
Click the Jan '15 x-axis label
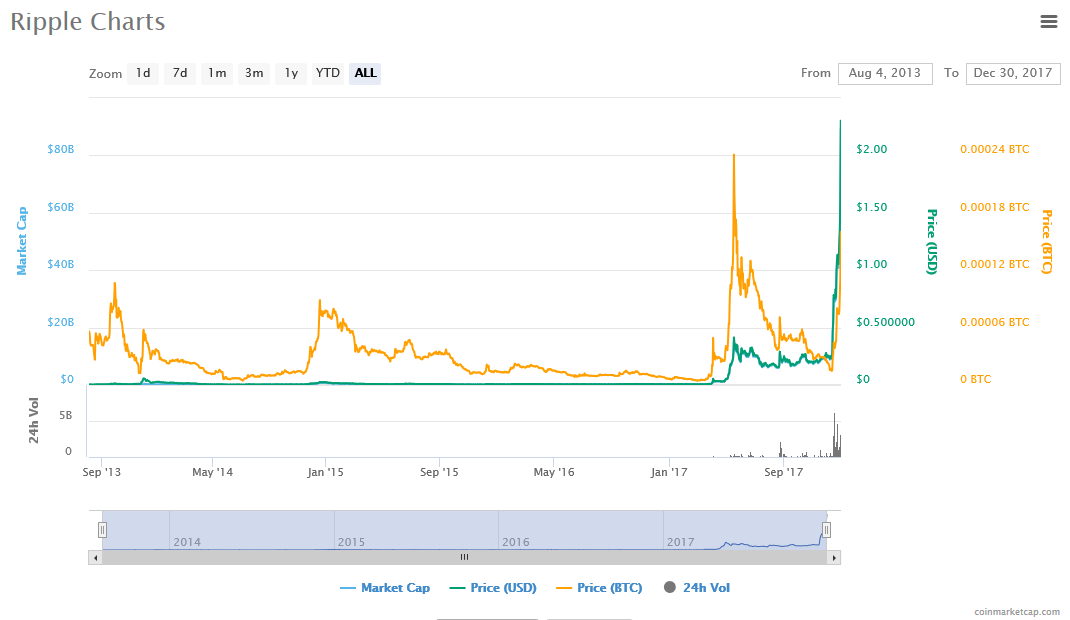[326, 472]
